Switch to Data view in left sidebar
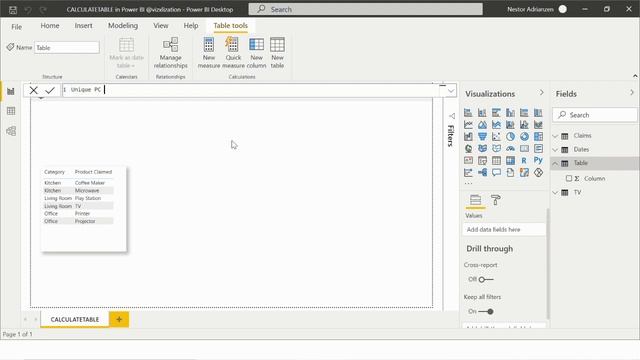This screenshot has width=640, height=360. [x=11, y=111]
